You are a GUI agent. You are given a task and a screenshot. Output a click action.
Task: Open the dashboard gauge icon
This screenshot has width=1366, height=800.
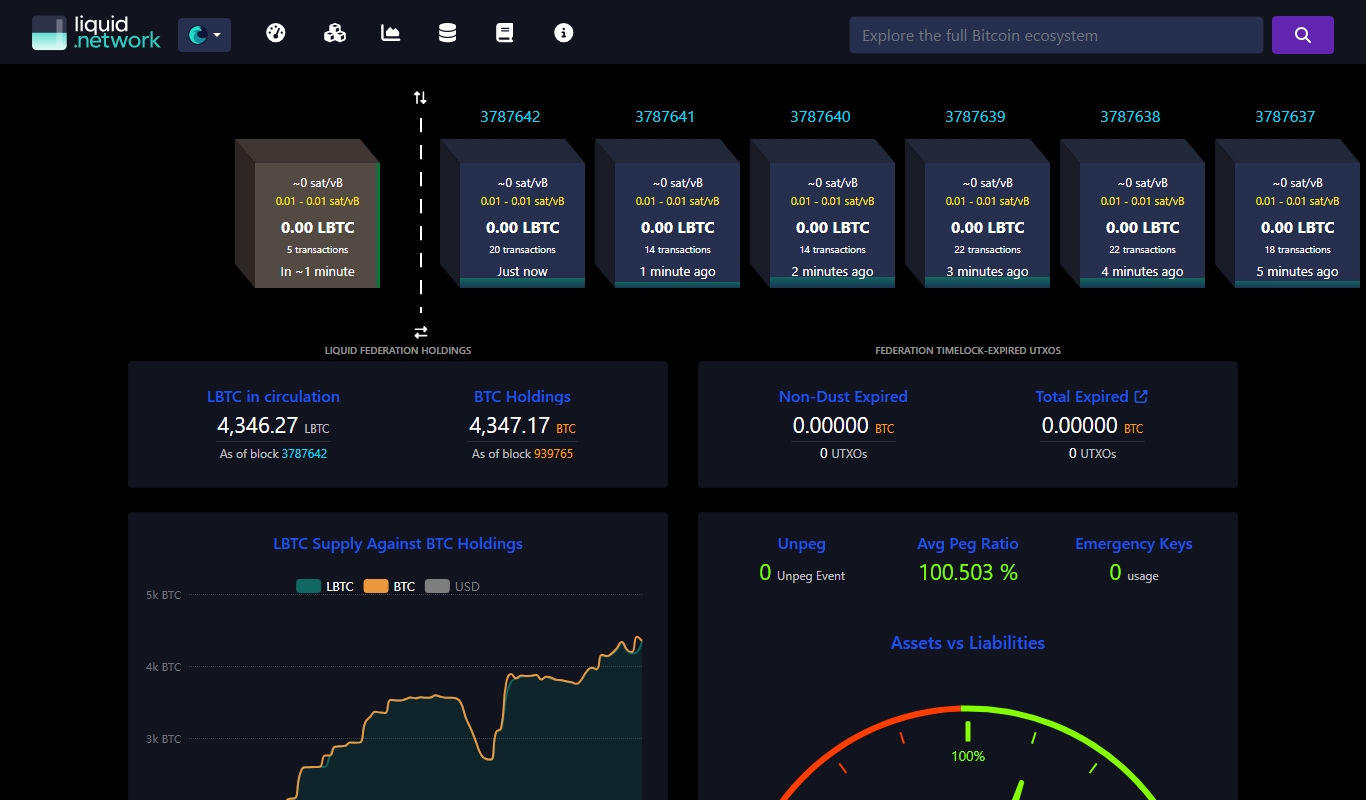coord(276,33)
